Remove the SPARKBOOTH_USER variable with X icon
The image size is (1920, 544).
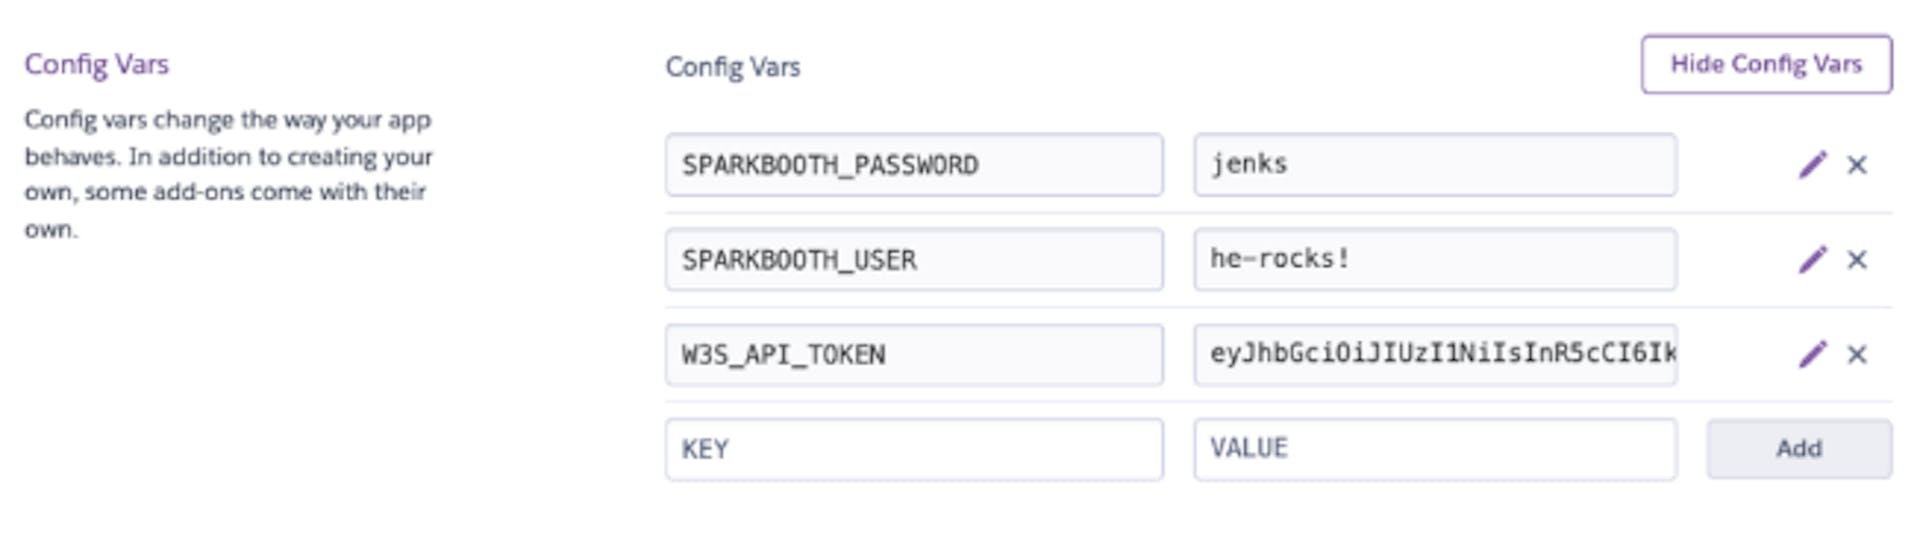click(x=1857, y=260)
